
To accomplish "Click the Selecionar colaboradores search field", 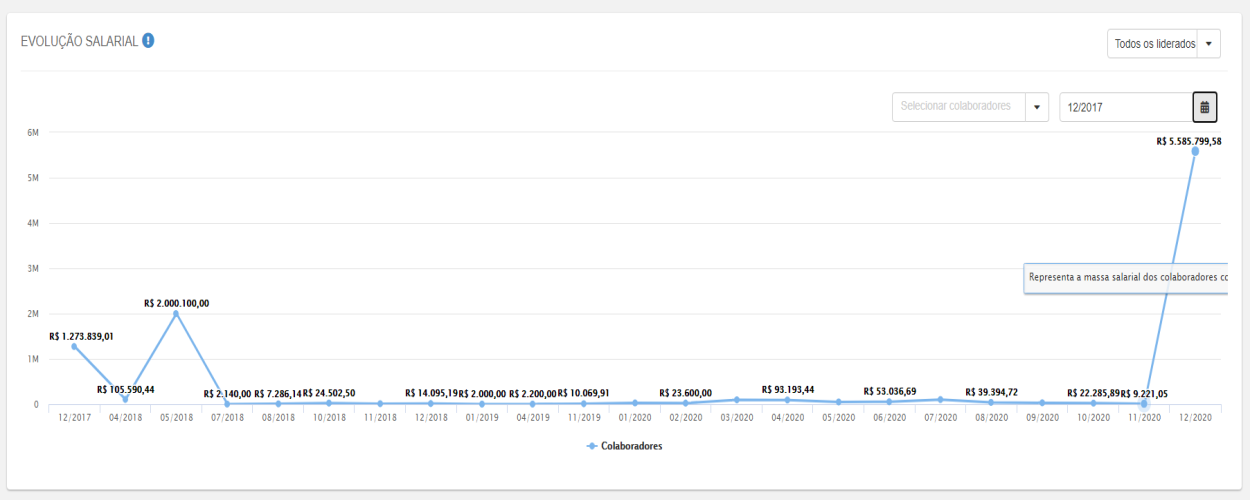I will click(x=958, y=106).
